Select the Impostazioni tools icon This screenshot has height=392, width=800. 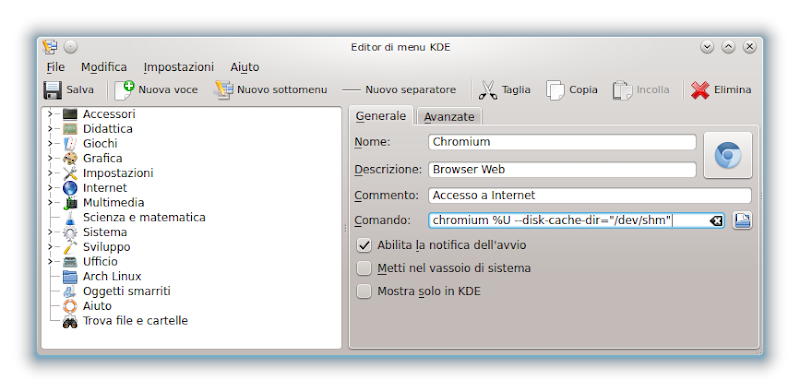point(70,173)
